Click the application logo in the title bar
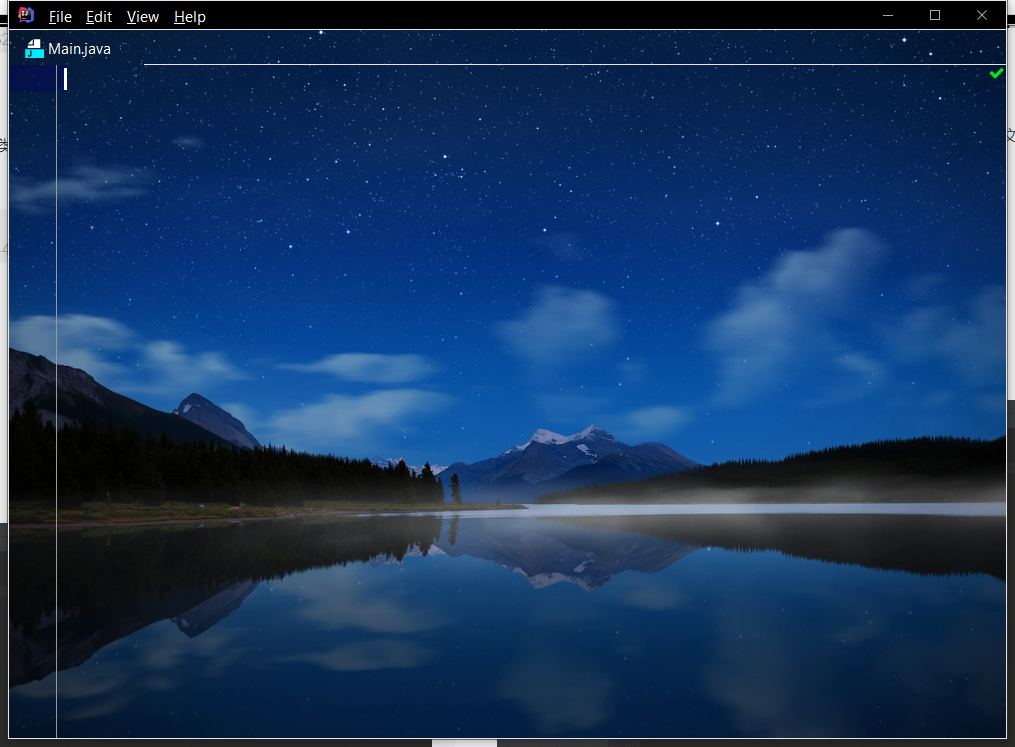The height and width of the screenshot is (747, 1015). 26,15
